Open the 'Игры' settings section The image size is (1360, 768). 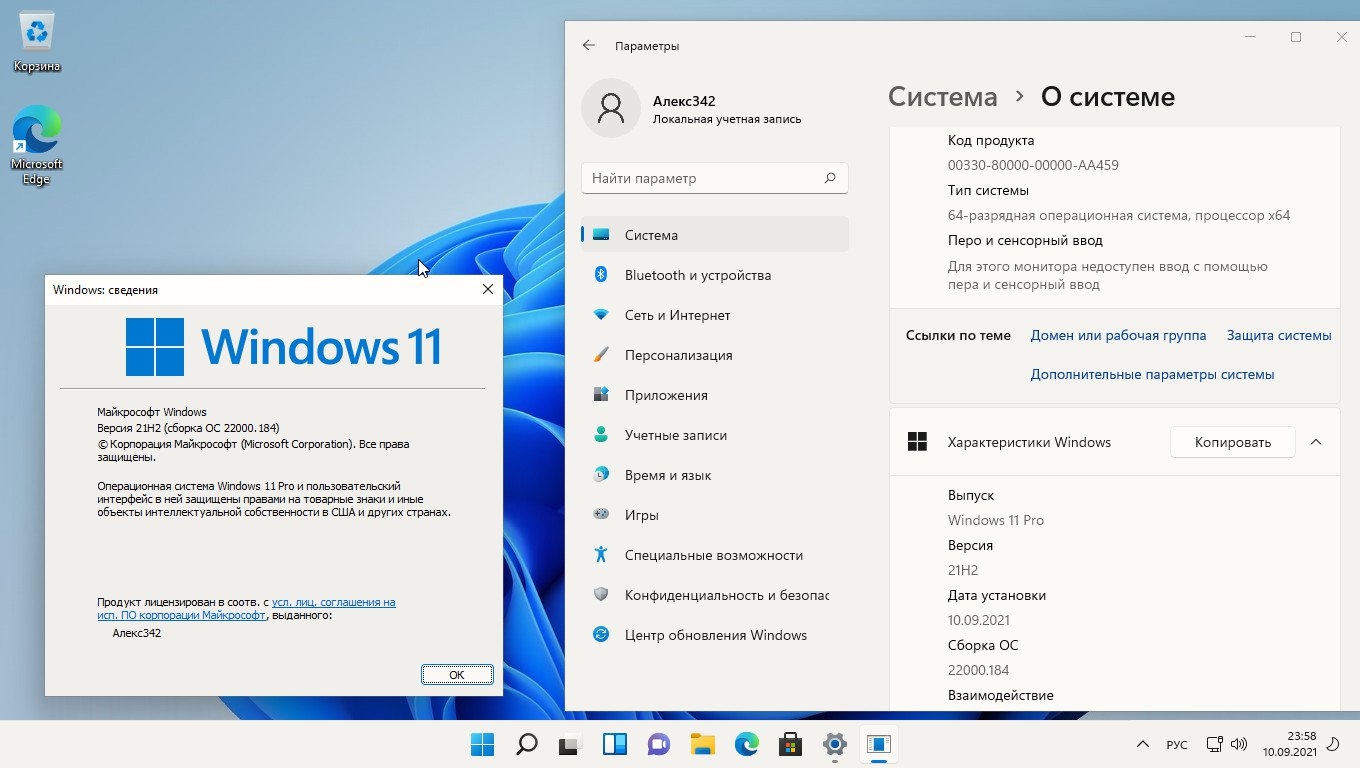[714, 515]
